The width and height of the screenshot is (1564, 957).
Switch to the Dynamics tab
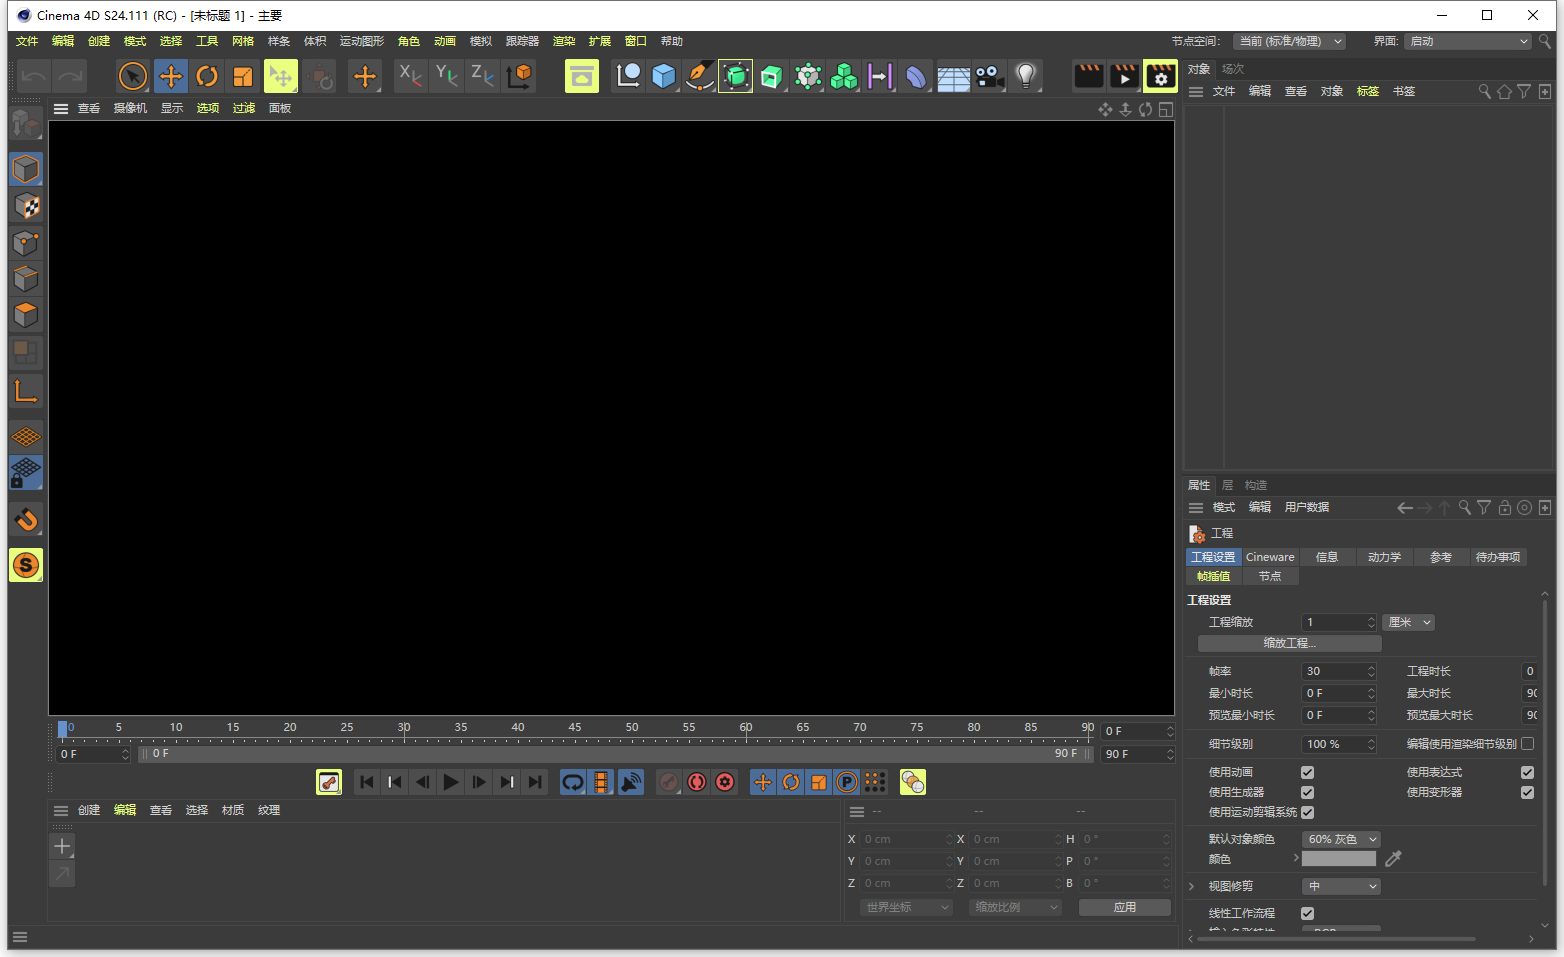click(x=1385, y=557)
